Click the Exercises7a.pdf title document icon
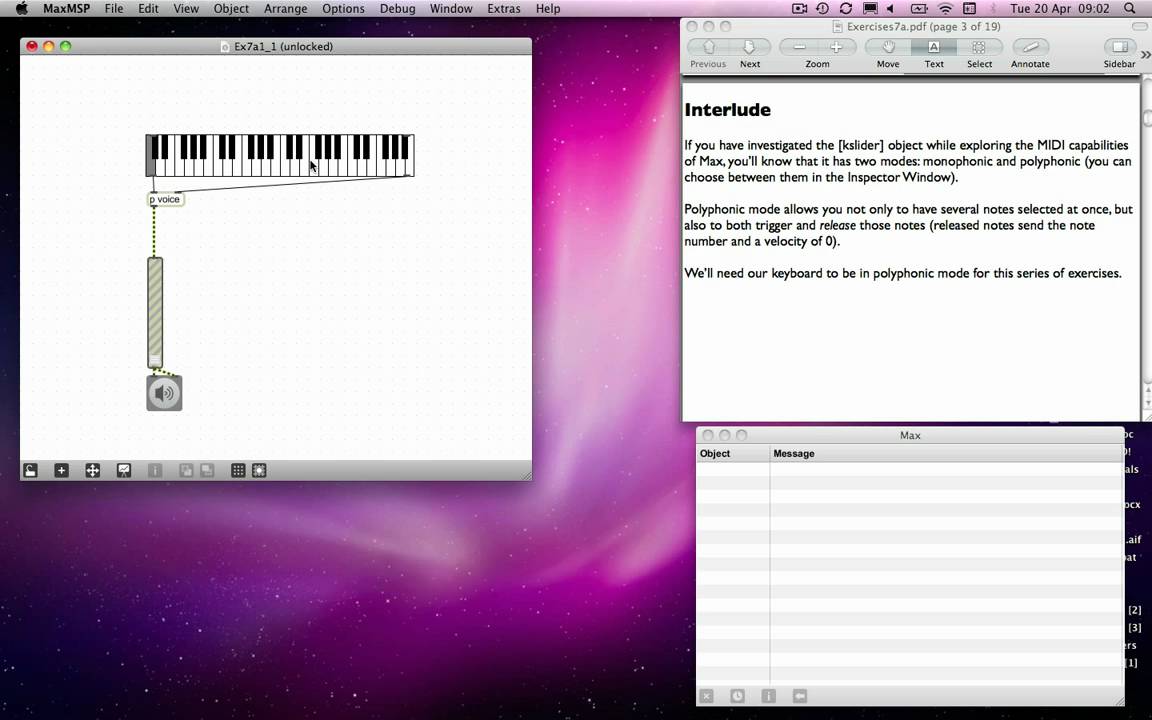Viewport: 1152px width, 720px height. (837, 26)
